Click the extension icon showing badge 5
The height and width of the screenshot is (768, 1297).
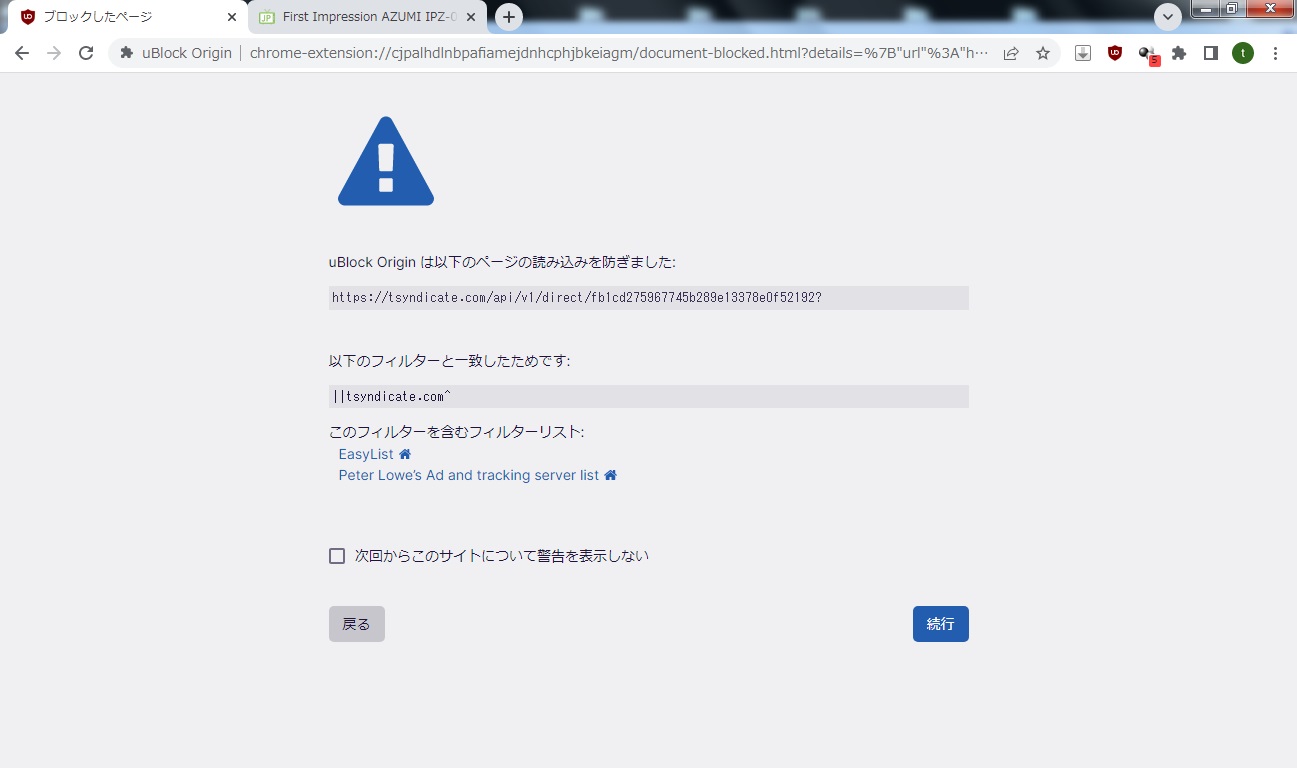tap(1147, 52)
